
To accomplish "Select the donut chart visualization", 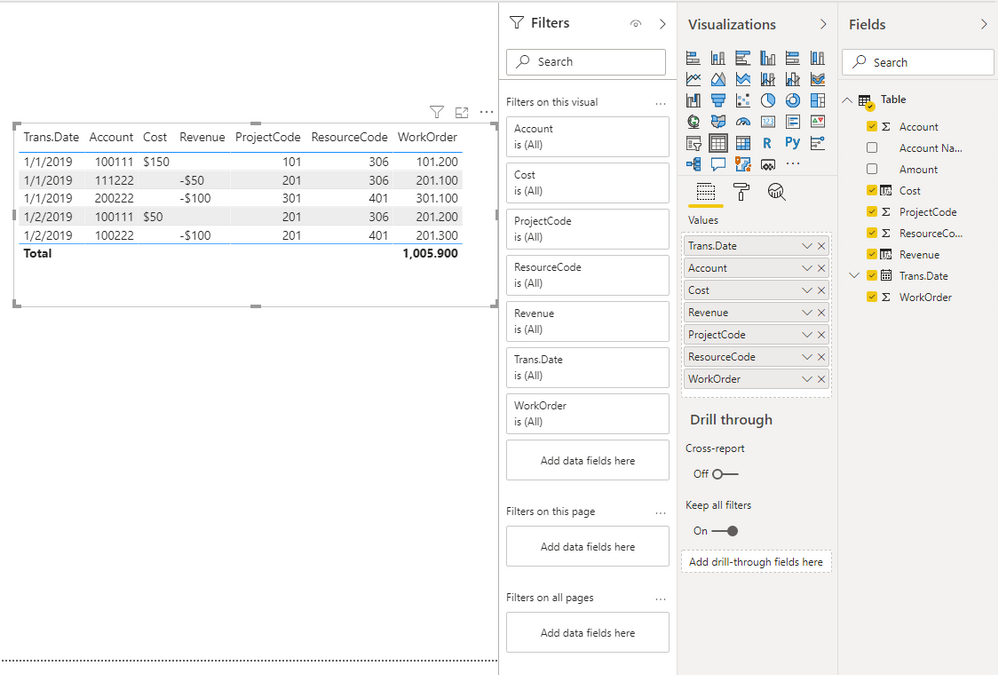I will (x=792, y=101).
